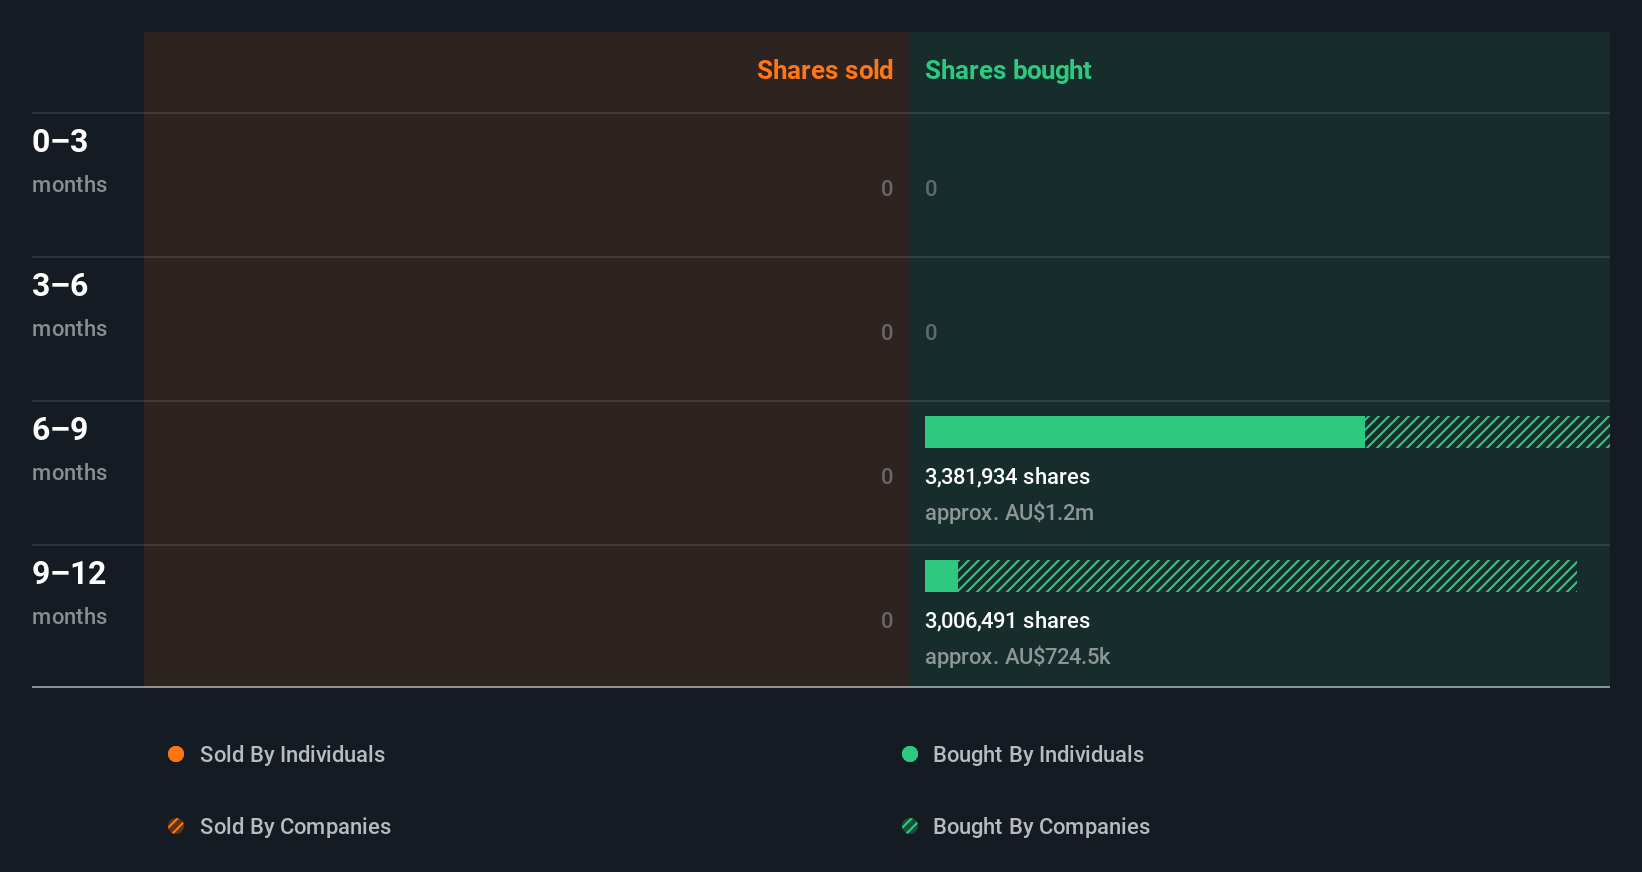Click the 9–12 months row label
The height and width of the screenshot is (872, 1642).
[69, 593]
